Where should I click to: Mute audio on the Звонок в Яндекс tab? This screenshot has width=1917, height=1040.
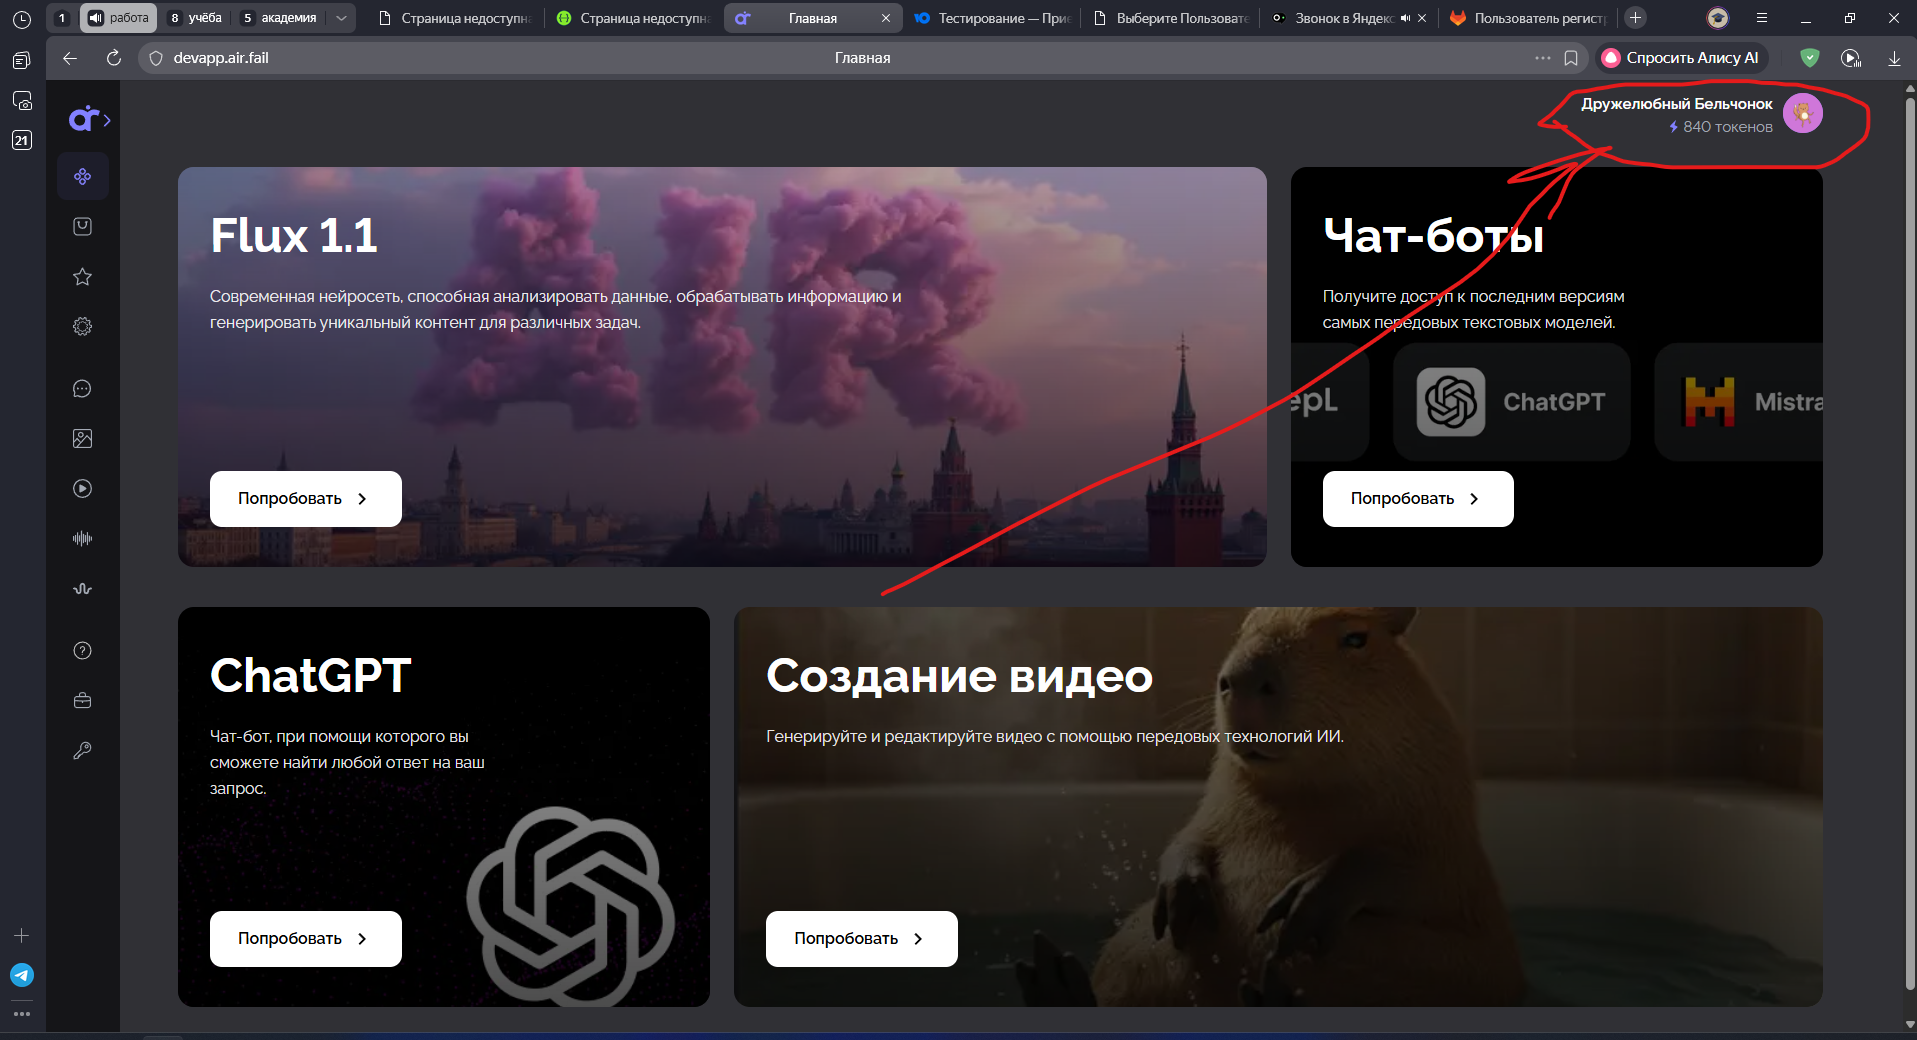coord(1405,18)
